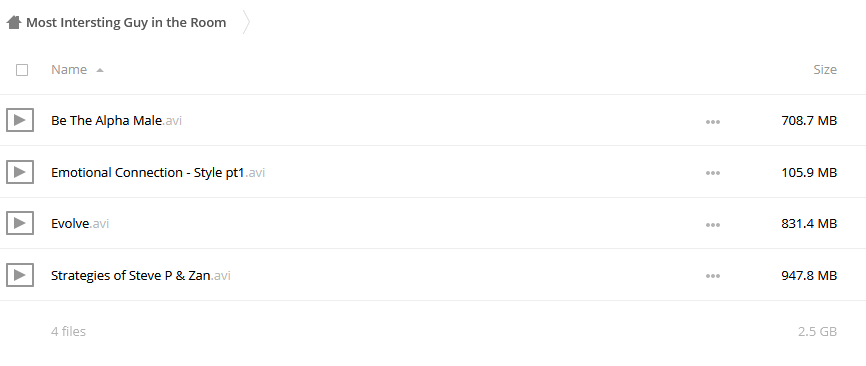This screenshot has width=866, height=366.
Task: Open the ellipsis menu for Evolve.avi
Action: tap(713, 225)
